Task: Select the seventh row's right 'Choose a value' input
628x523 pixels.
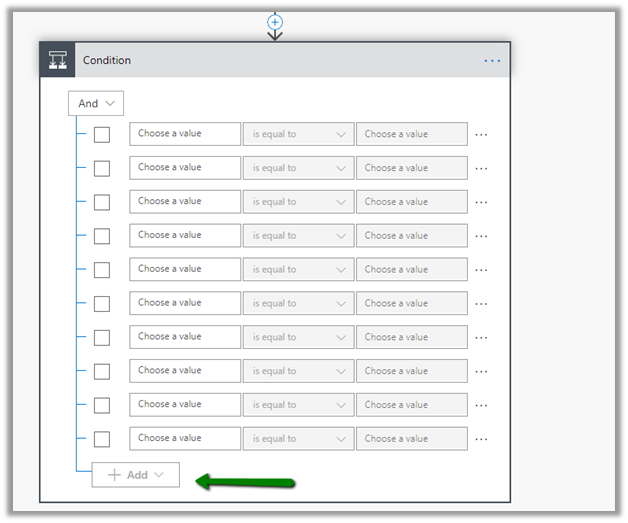Action: (412, 337)
